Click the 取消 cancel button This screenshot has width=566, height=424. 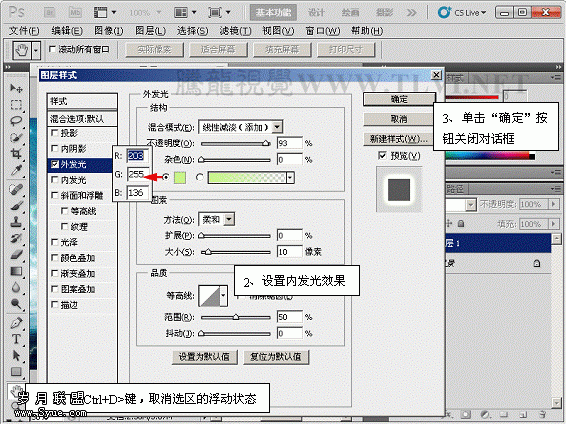pyautogui.click(x=399, y=119)
